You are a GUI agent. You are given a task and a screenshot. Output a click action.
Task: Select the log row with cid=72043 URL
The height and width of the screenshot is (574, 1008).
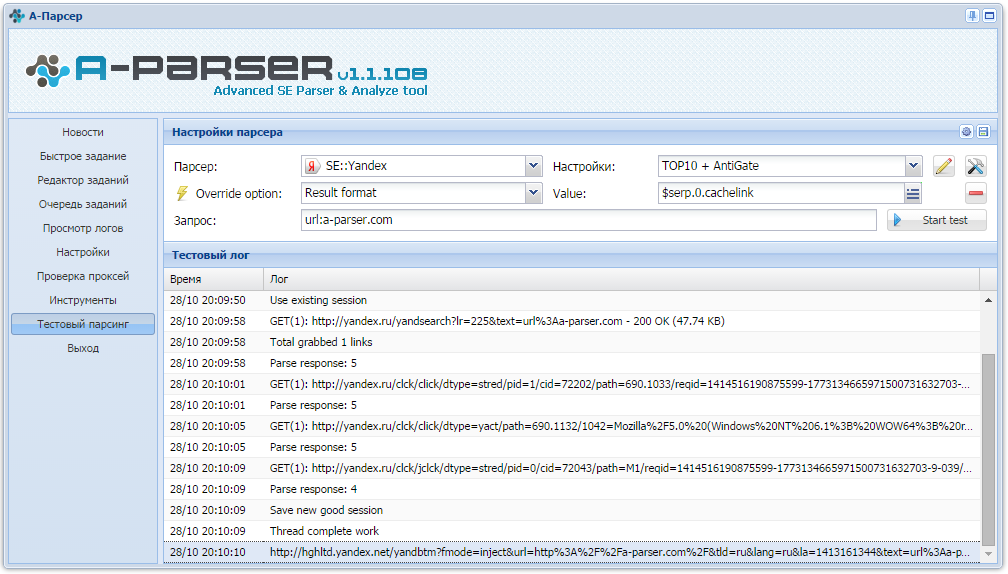point(572,468)
